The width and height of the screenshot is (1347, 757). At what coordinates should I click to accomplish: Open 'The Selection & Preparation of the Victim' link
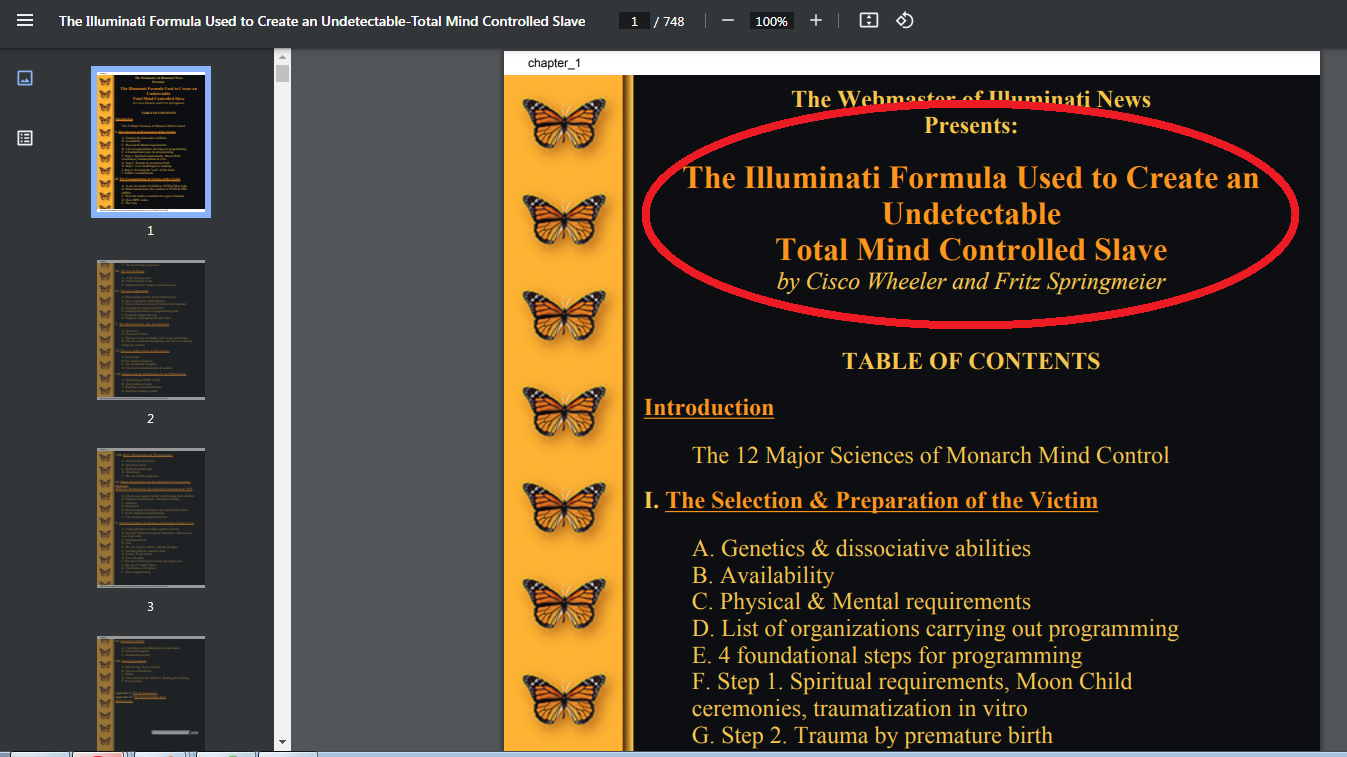(882, 501)
